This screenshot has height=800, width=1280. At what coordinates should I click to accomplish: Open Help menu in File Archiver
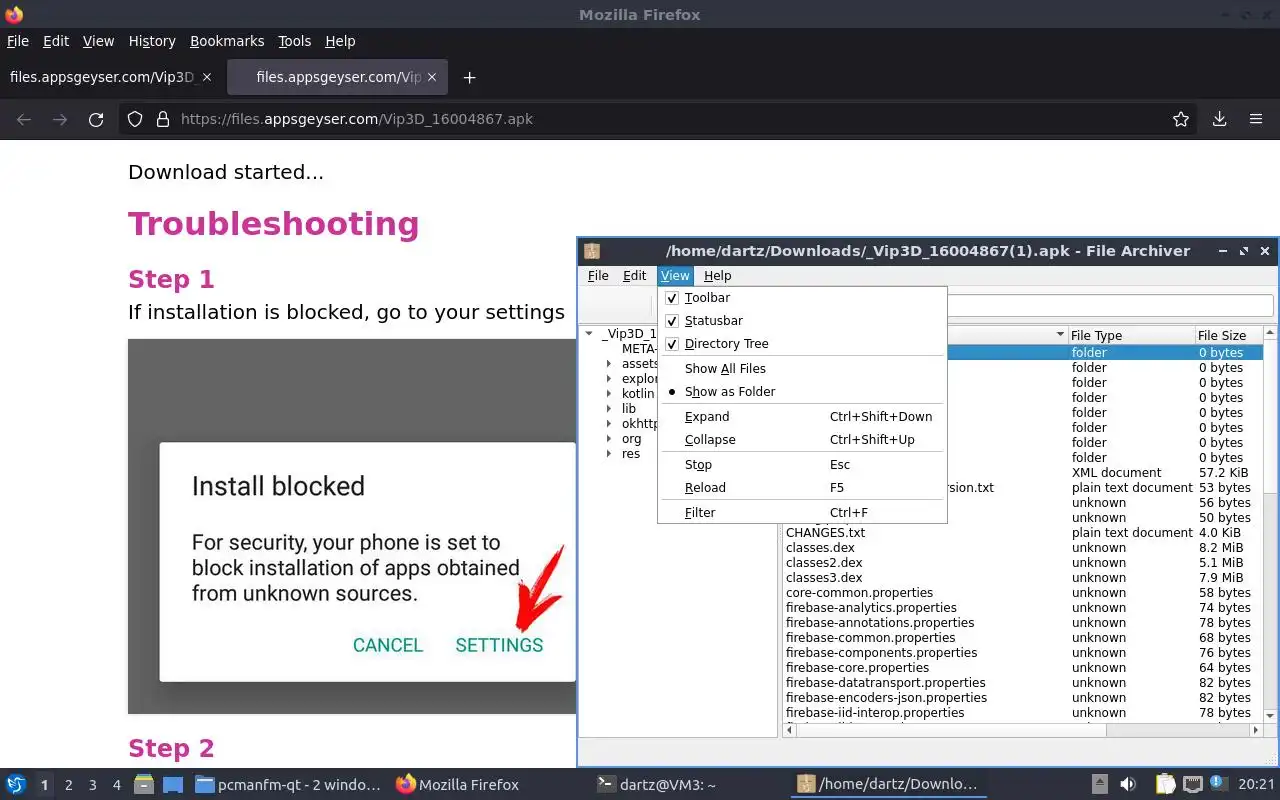pyautogui.click(x=717, y=276)
